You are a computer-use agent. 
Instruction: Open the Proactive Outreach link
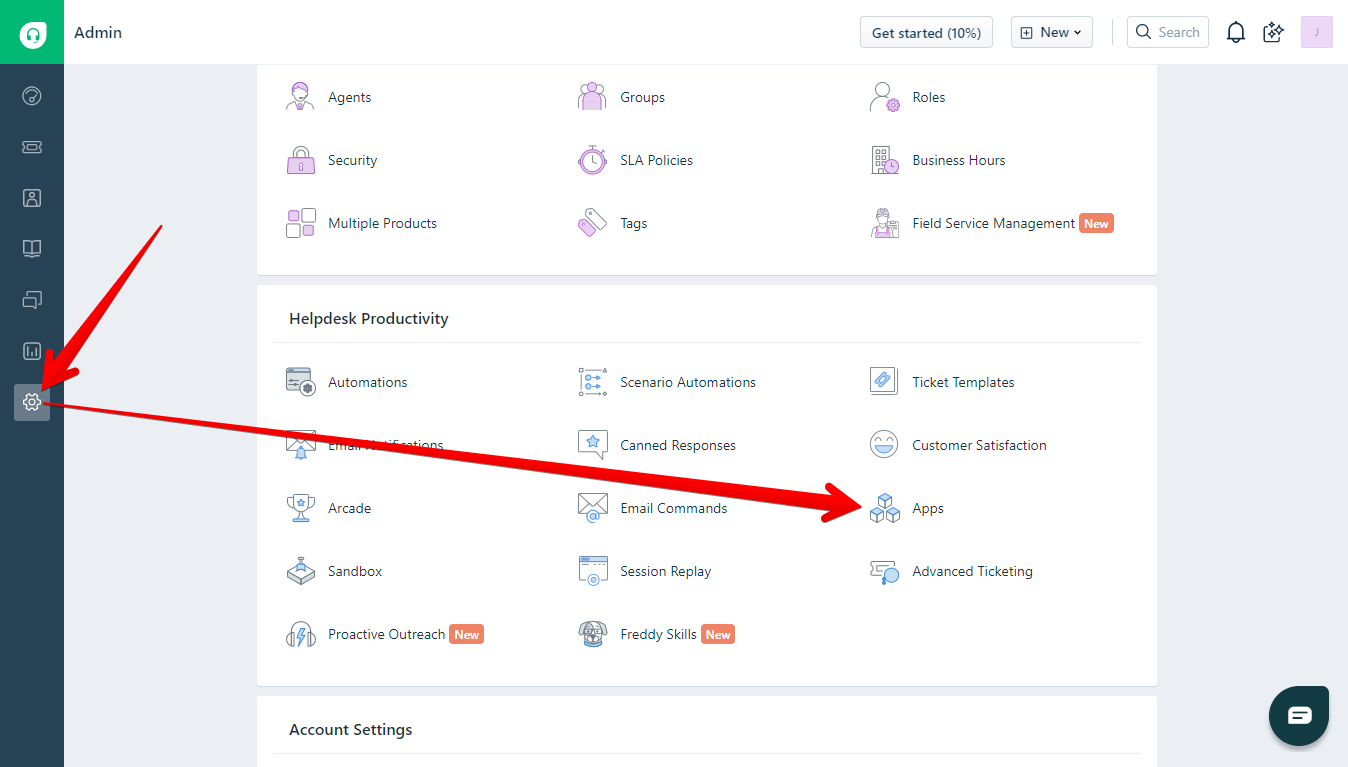(386, 634)
